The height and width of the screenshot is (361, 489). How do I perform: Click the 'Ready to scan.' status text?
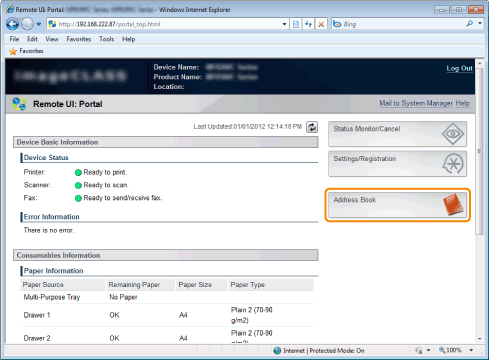click(106, 185)
